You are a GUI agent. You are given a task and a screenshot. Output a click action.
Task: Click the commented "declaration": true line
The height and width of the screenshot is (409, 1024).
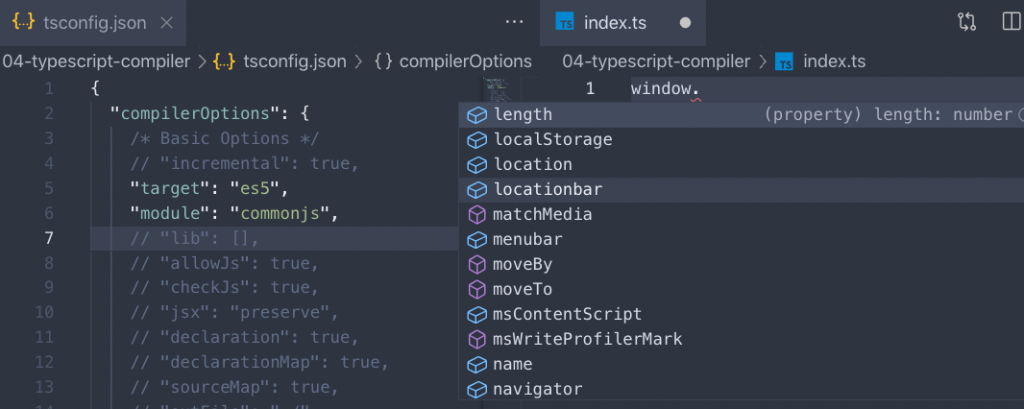pyautogui.click(x=245, y=338)
